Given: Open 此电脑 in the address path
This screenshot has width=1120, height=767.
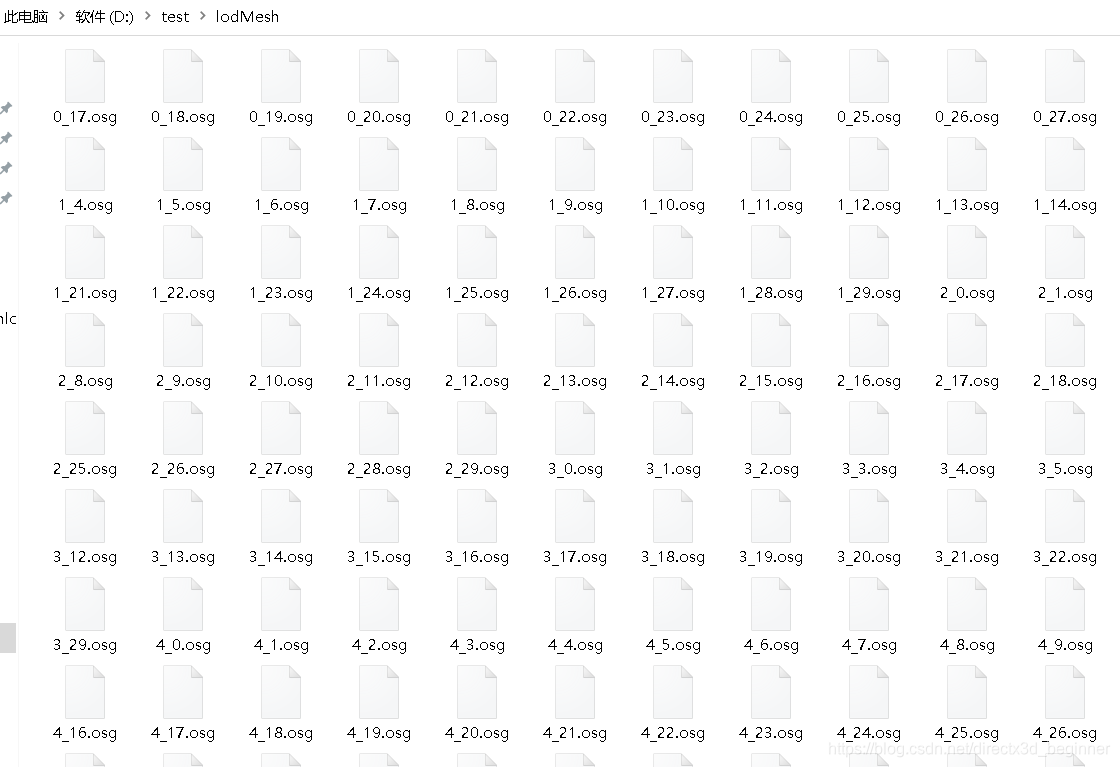Looking at the screenshot, I should [x=26, y=16].
